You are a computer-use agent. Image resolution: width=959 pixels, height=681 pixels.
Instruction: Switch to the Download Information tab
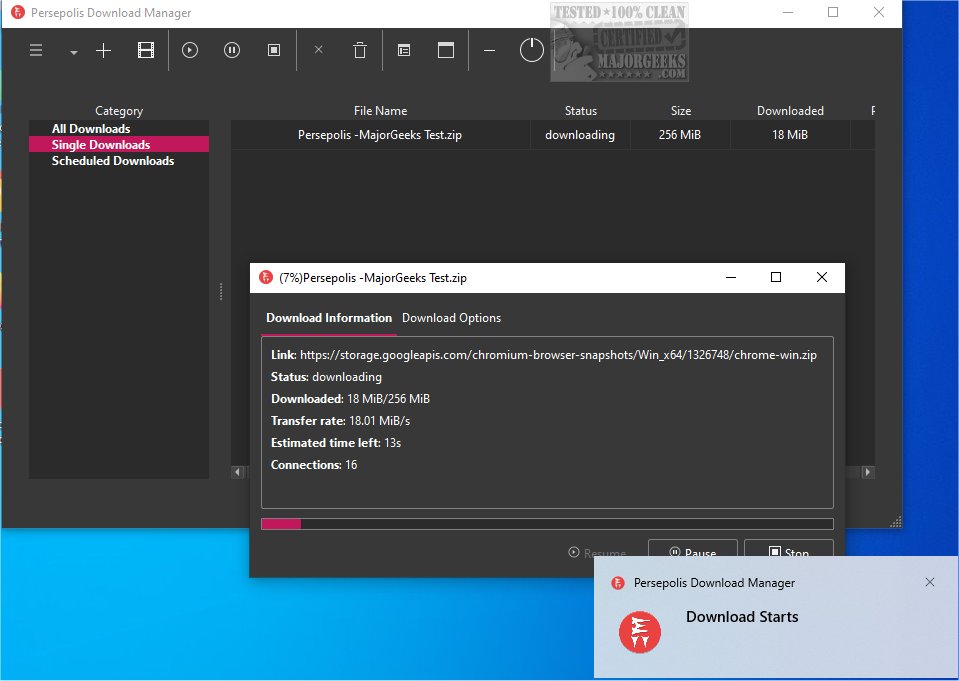[328, 318]
